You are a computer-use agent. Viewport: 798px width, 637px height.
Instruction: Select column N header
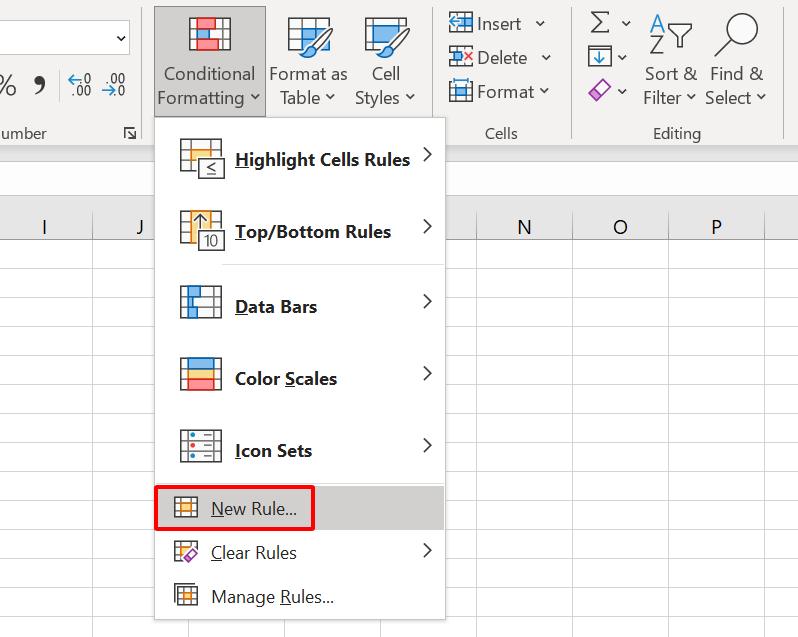tap(524, 226)
